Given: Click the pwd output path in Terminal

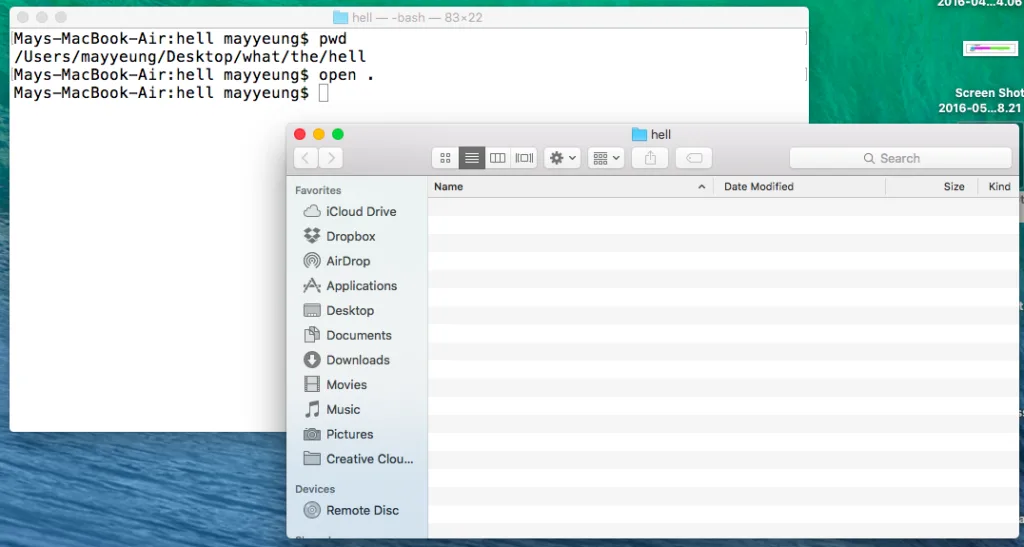Looking at the screenshot, I should (x=190, y=57).
